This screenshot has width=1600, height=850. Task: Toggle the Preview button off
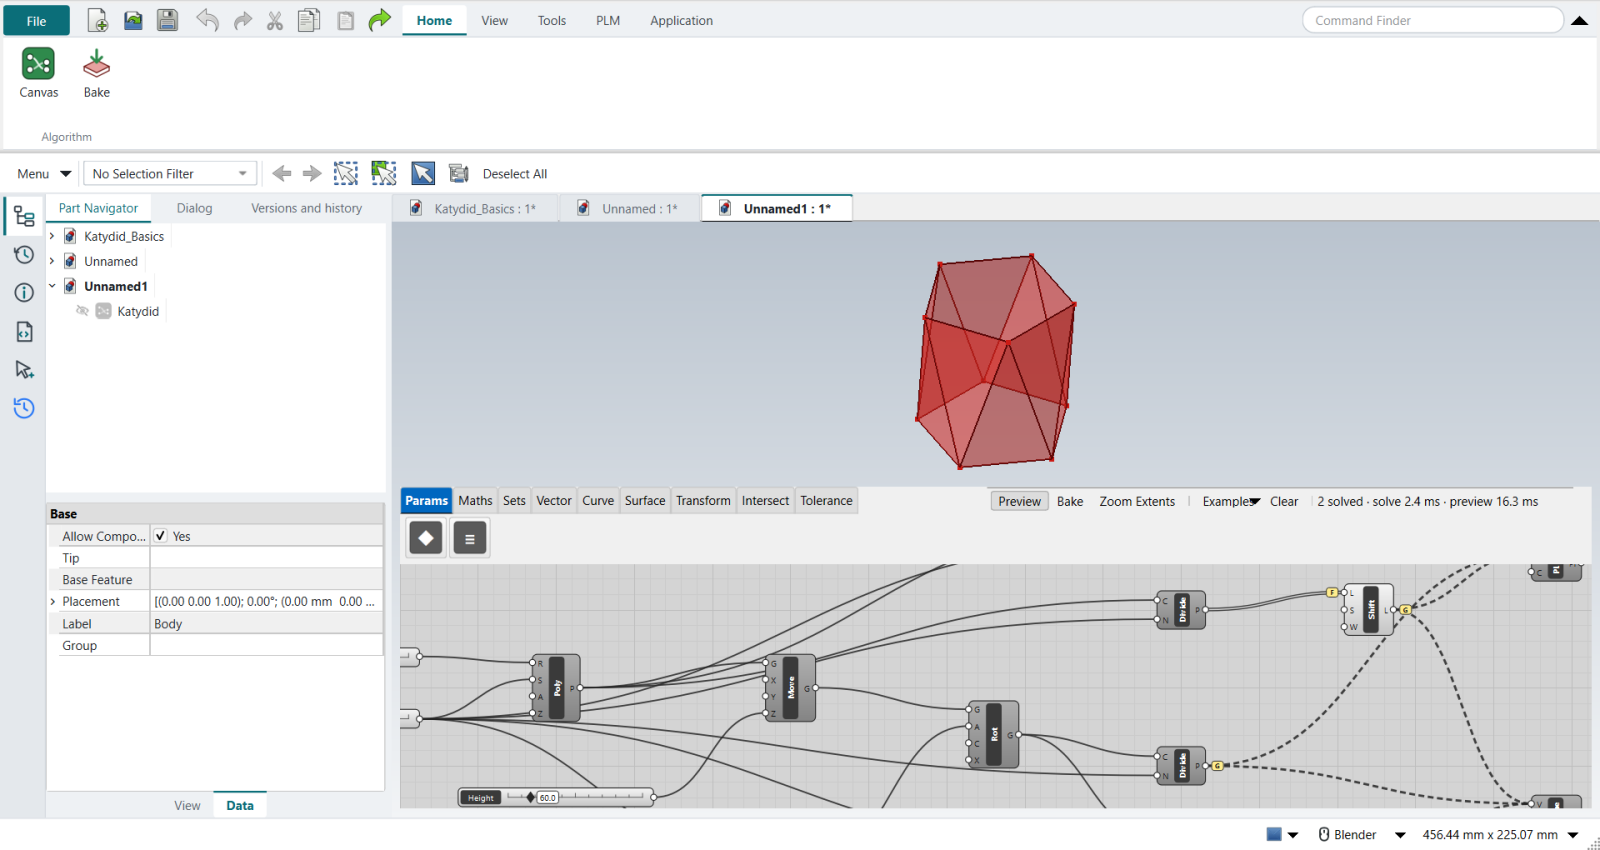(x=1020, y=501)
